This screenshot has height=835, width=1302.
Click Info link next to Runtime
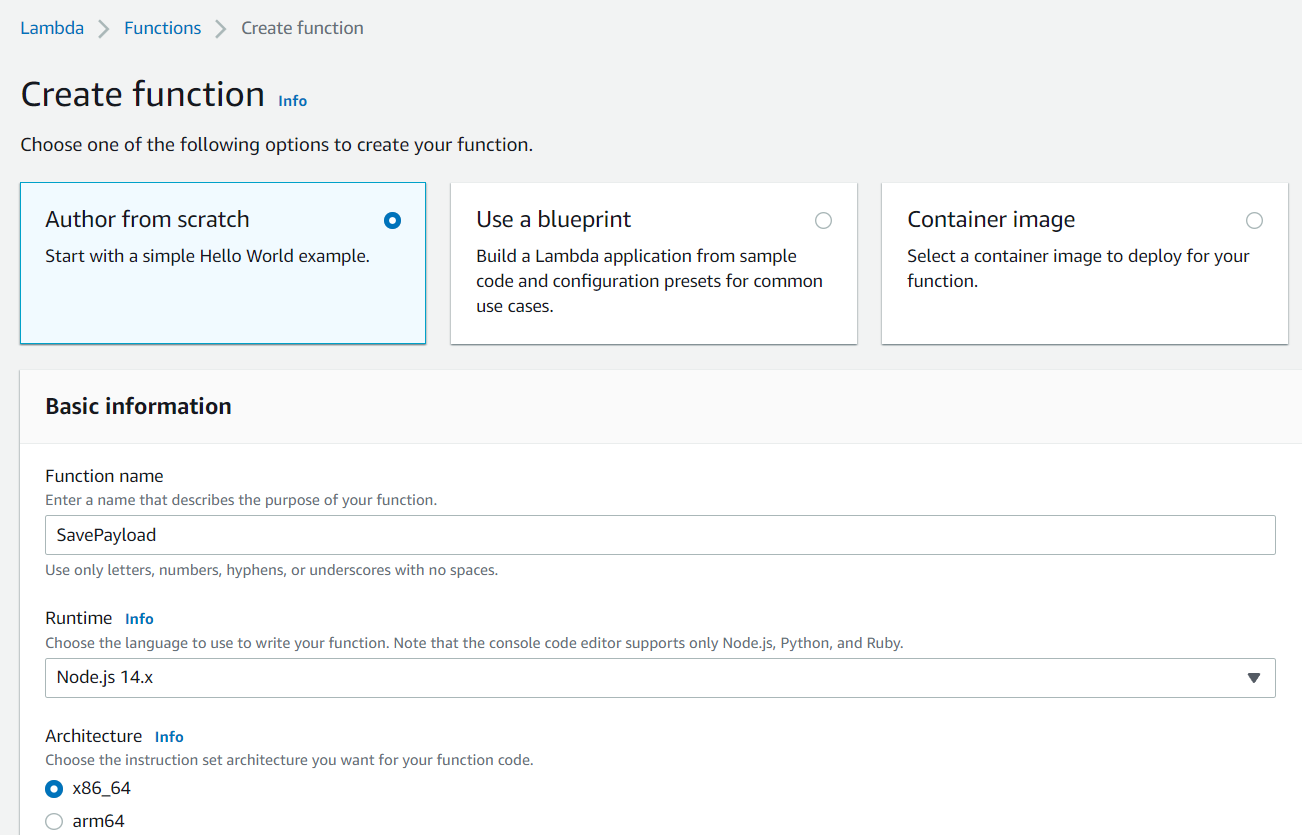coord(139,619)
